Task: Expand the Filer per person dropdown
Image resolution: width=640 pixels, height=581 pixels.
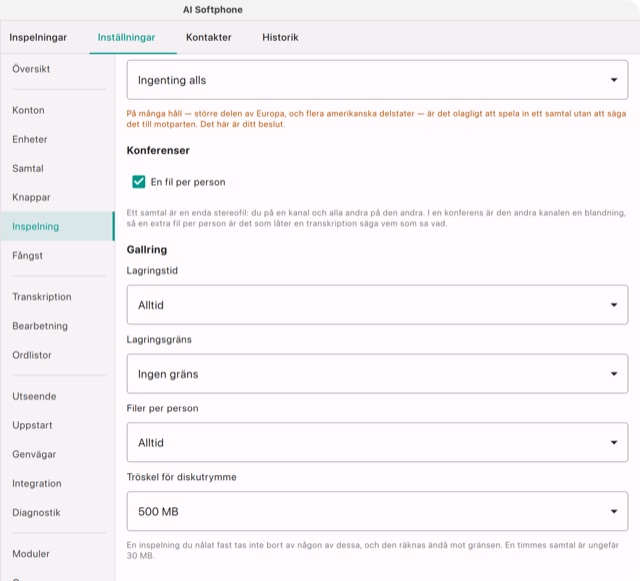Action: [377, 443]
